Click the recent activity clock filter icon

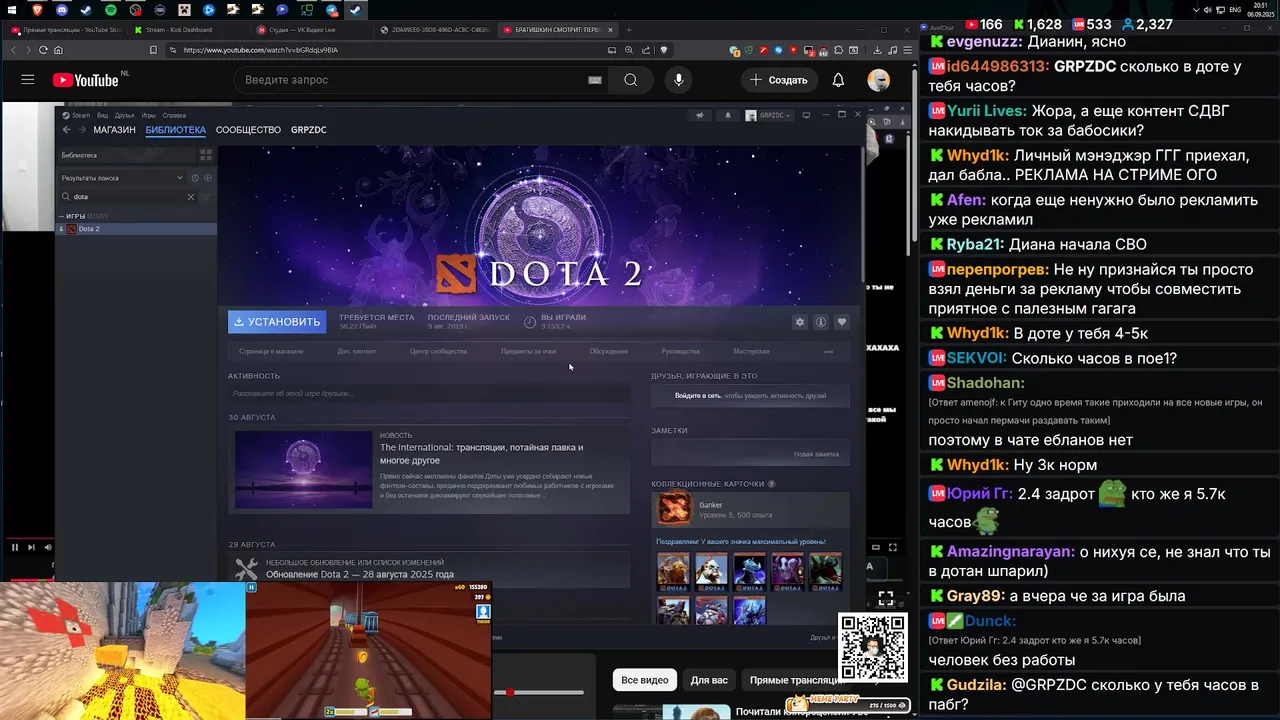pyautogui.click(x=195, y=178)
